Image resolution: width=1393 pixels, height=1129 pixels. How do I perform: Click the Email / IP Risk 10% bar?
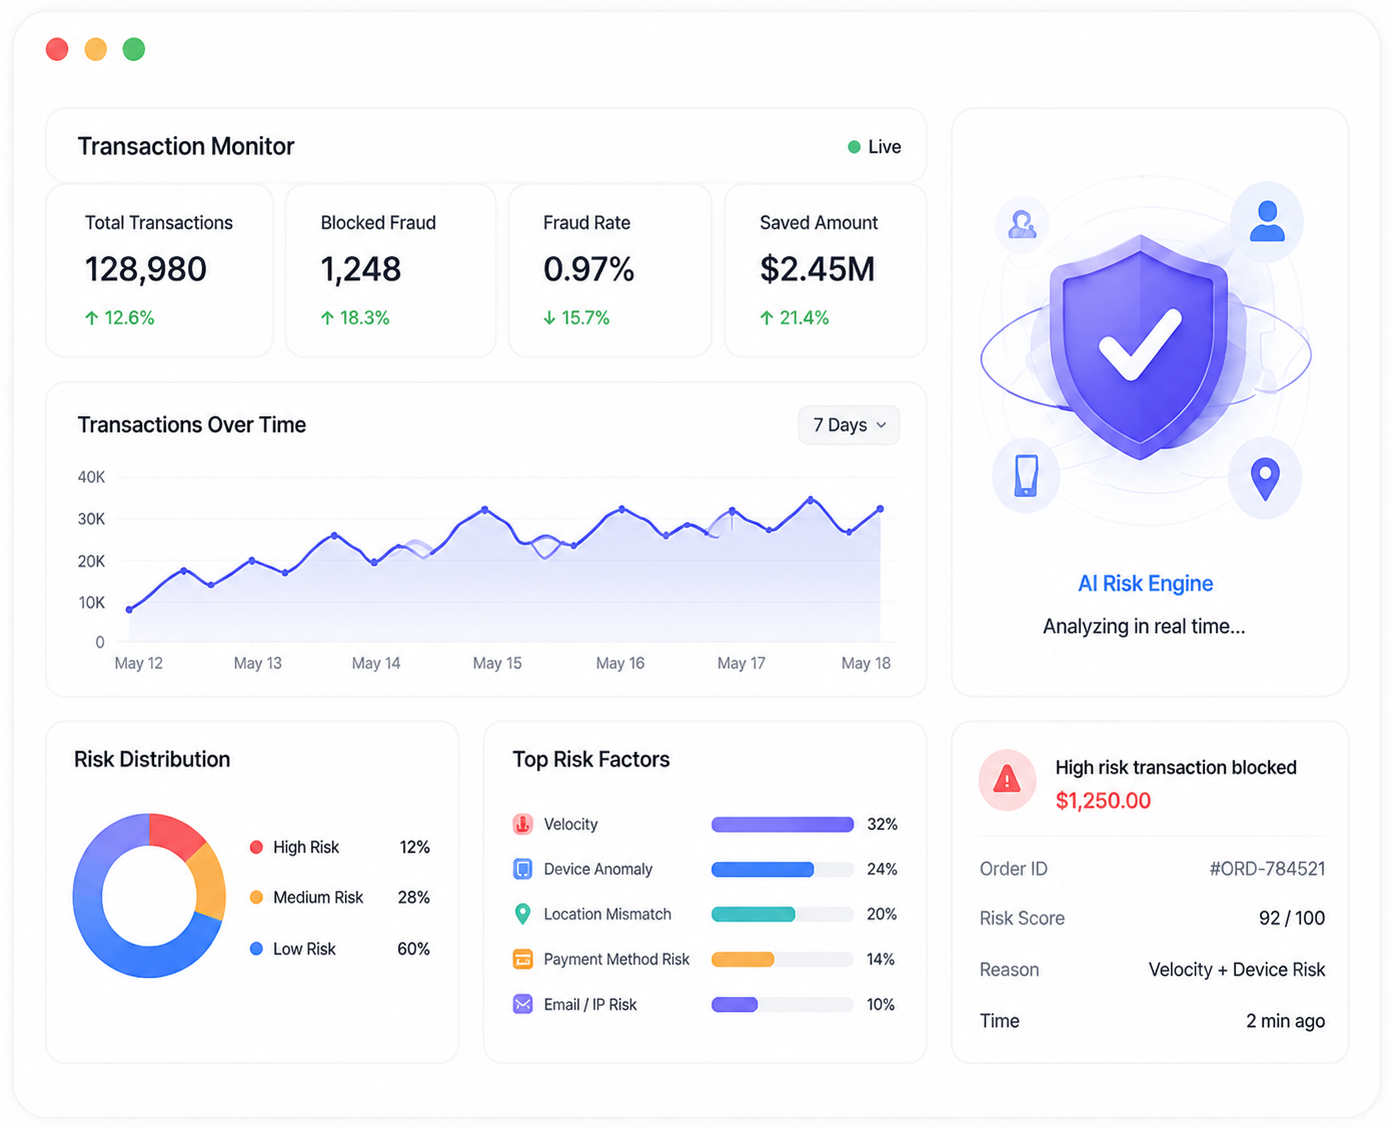coord(782,1004)
